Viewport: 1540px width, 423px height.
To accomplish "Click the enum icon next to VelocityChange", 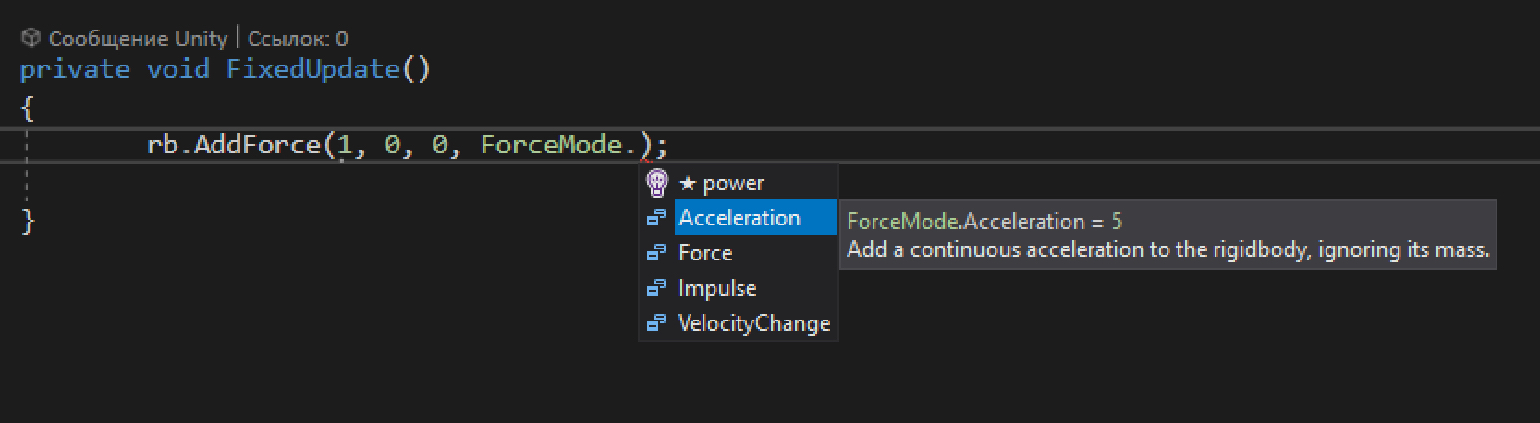I will 657,324.
